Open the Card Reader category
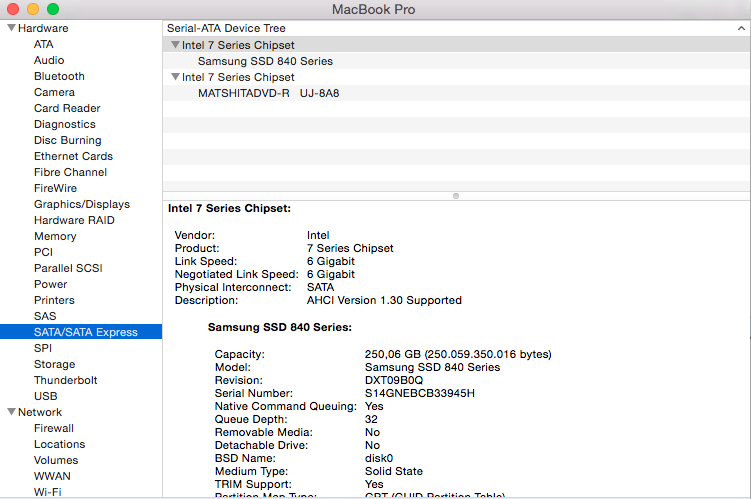This screenshot has width=751, height=499. (67, 108)
